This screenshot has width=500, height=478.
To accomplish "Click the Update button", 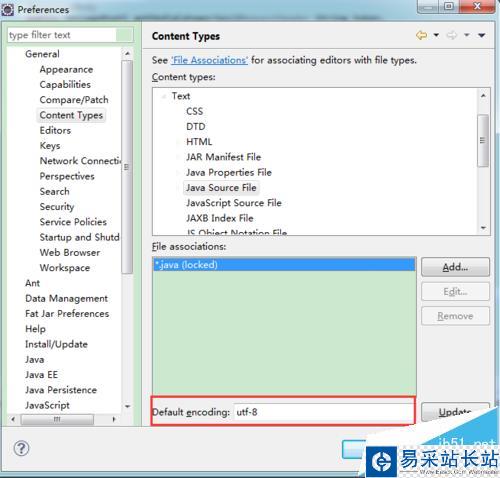I will [x=455, y=412].
